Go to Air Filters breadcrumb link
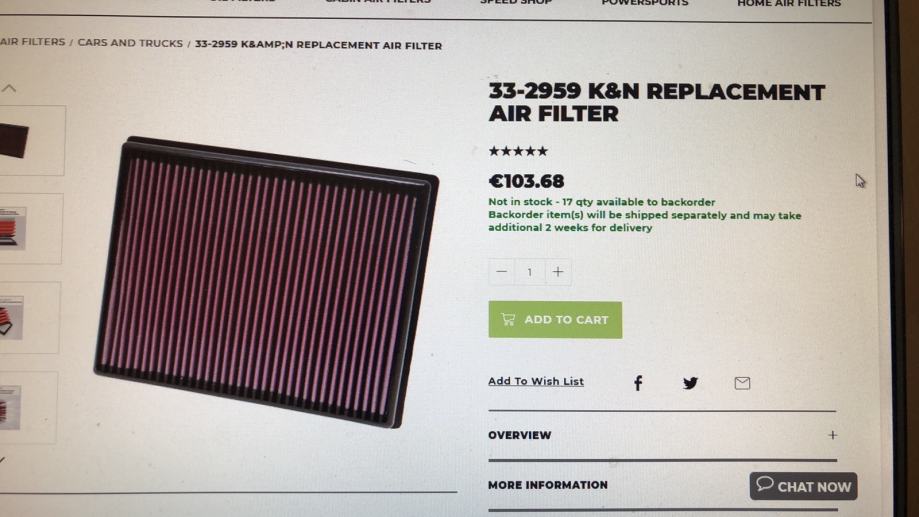The width and height of the screenshot is (919, 517). 32,42
